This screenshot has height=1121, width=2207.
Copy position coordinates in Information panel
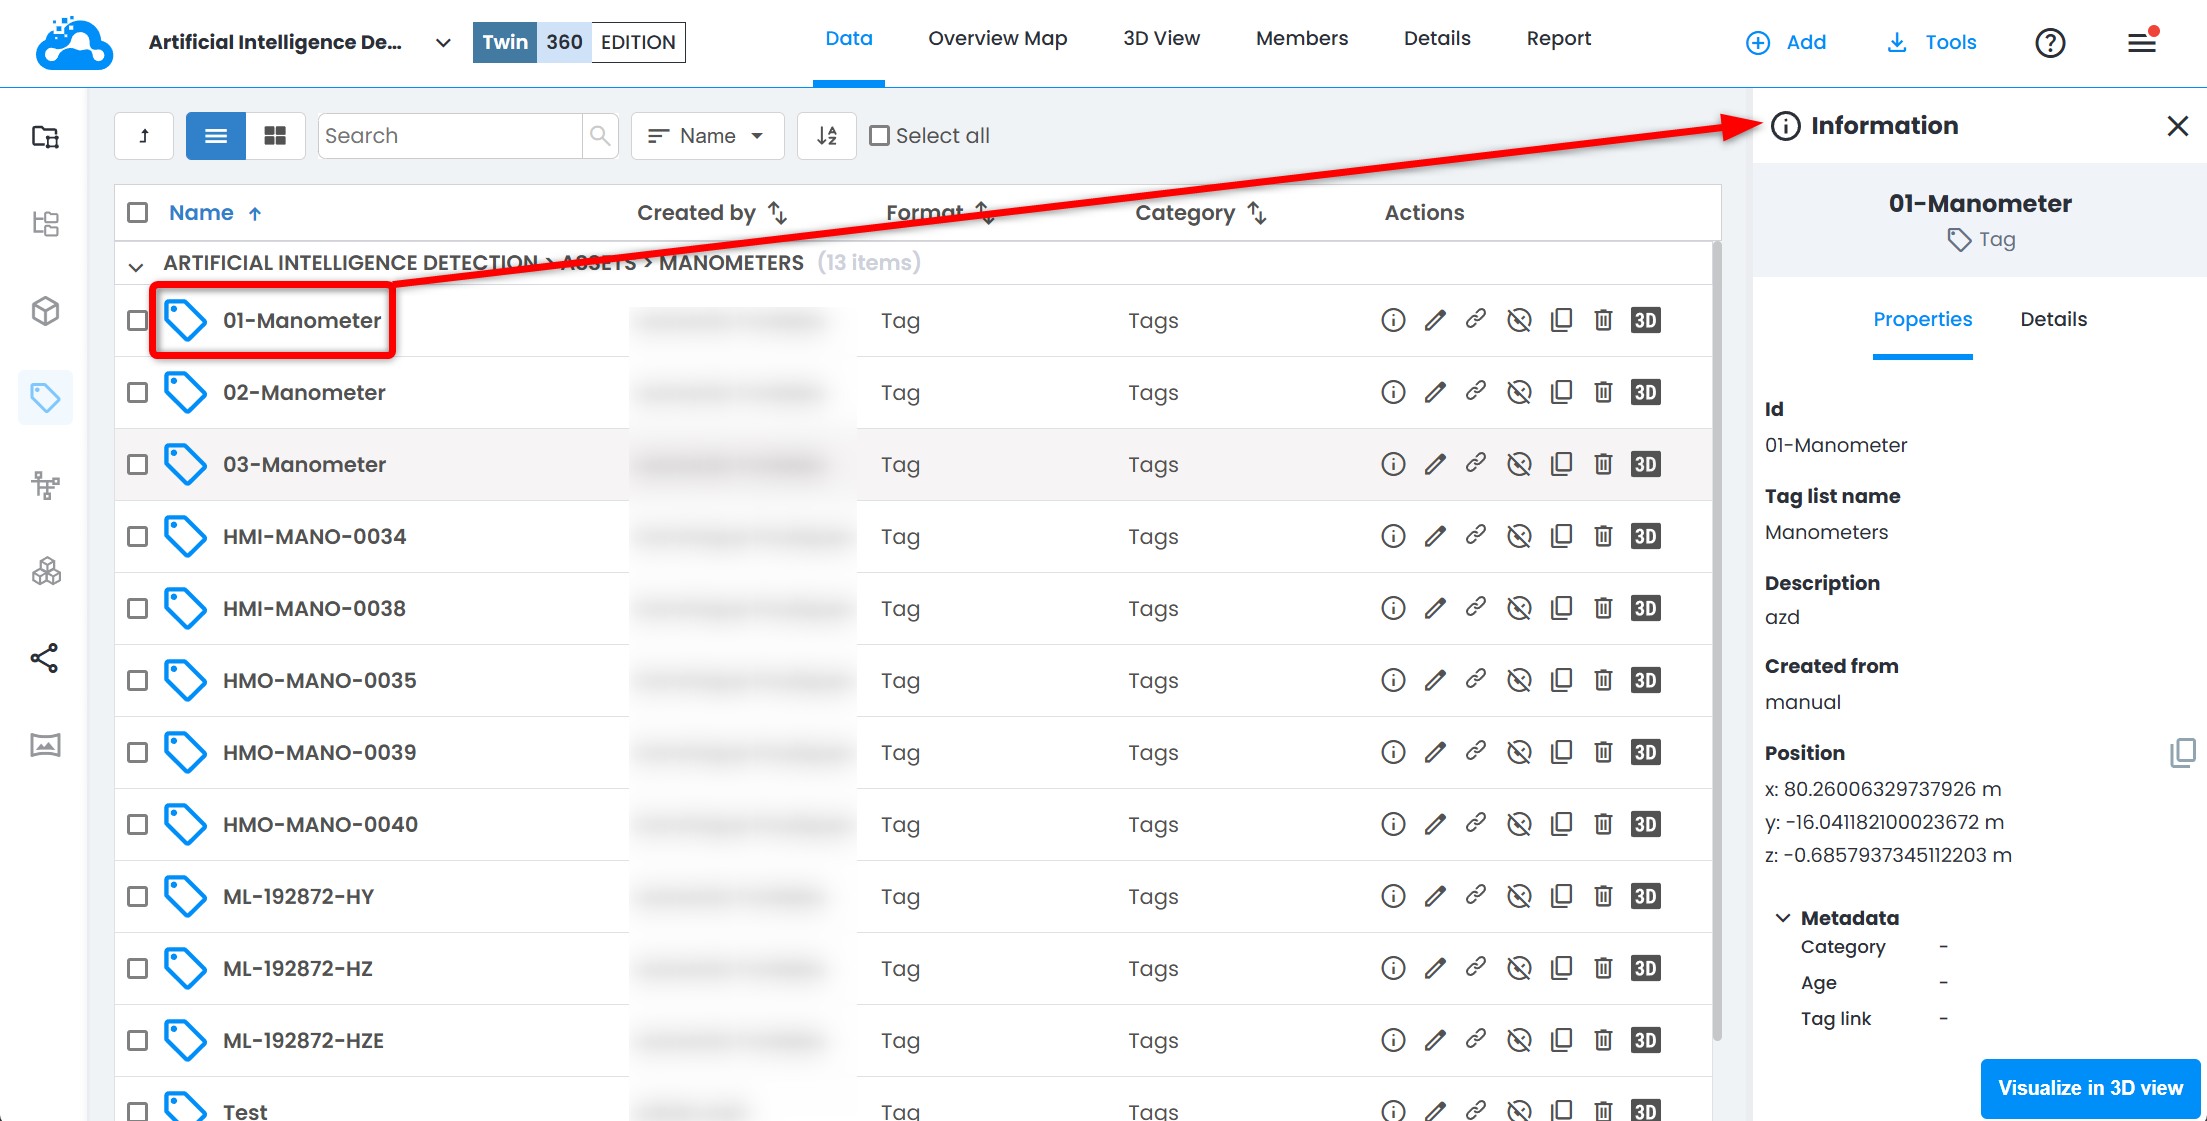click(x=2182, y=753)
